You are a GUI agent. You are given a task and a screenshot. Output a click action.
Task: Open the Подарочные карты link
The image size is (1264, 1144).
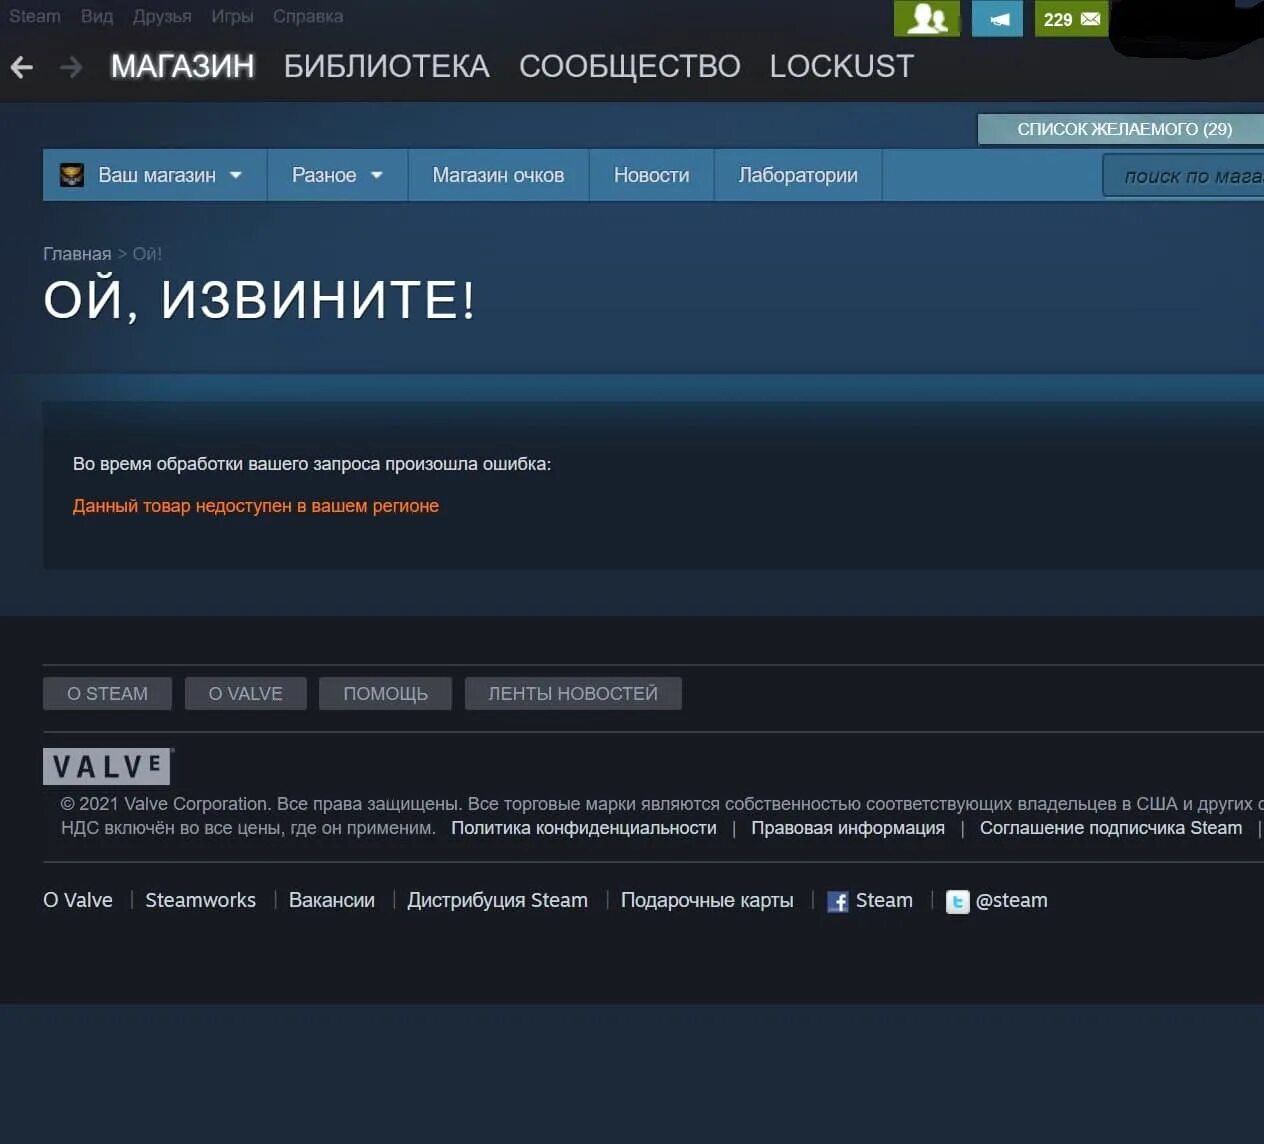click(707, 900)
